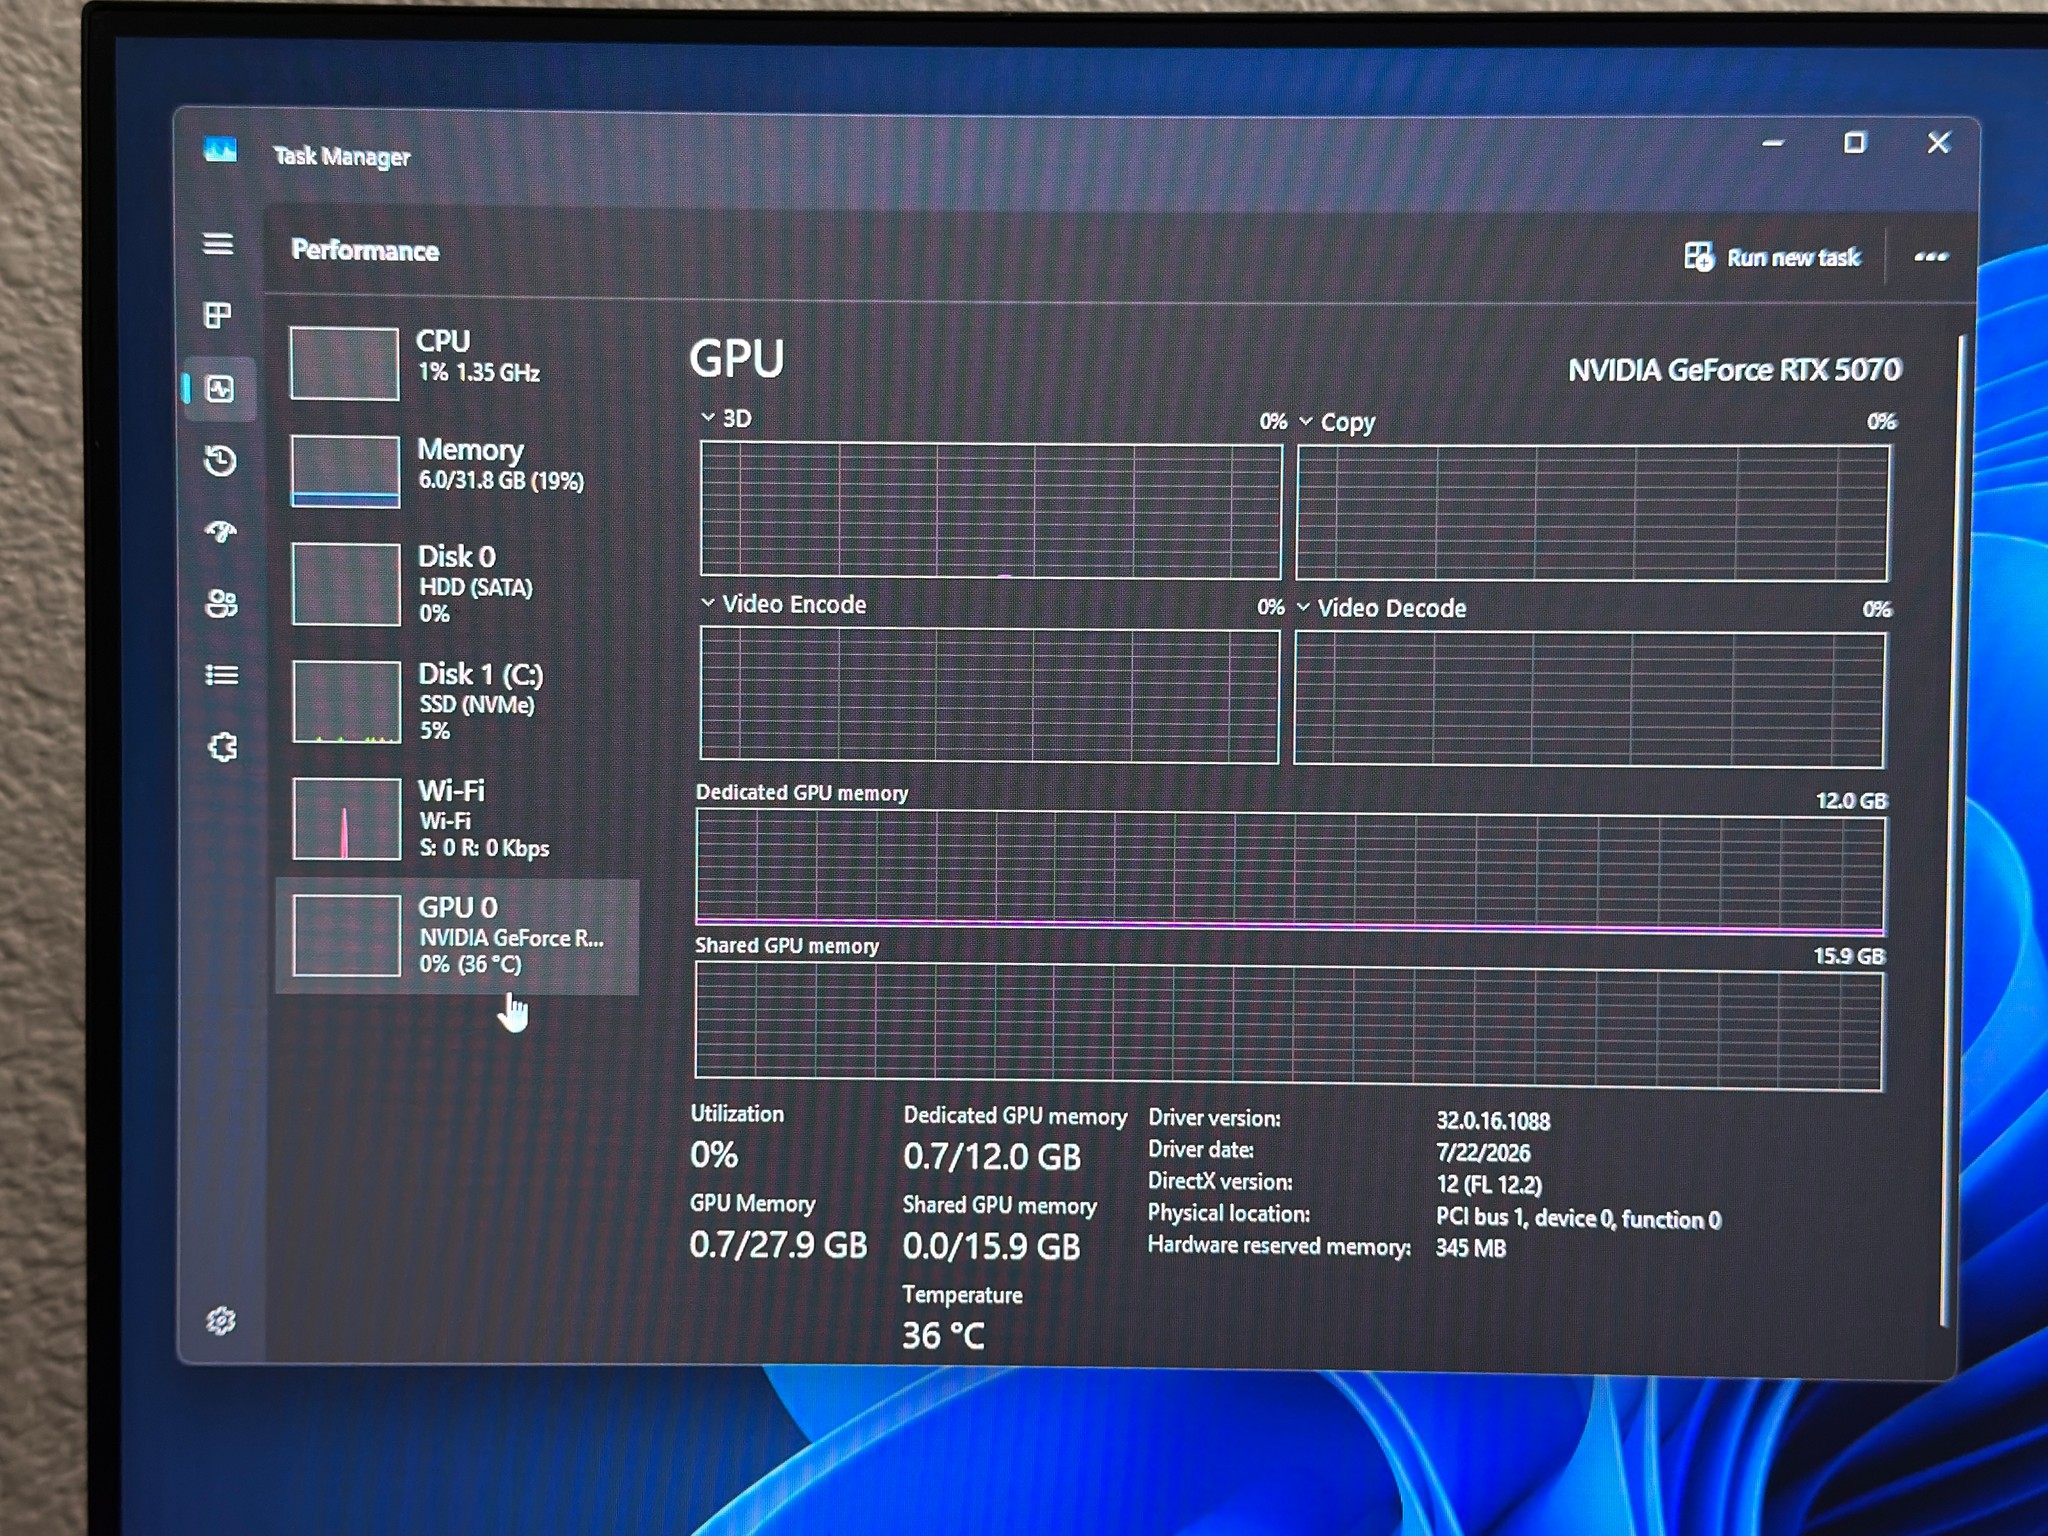The height and width of the screenshot is (1536, 2048).
Task: Click the Run new task button
Action: tap(1772, 257)
